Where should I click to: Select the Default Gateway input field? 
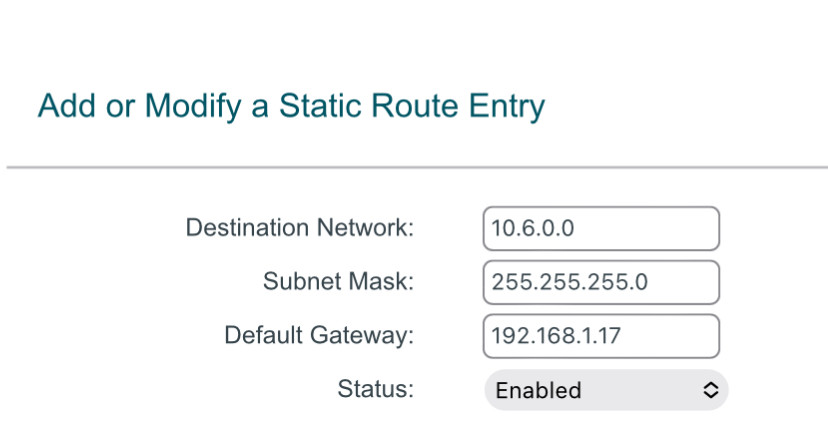601,336
